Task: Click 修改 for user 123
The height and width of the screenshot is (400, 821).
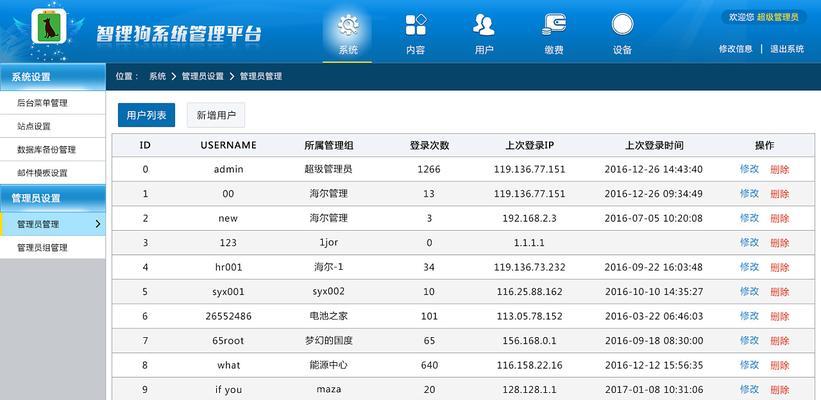Action: (749, 242)
